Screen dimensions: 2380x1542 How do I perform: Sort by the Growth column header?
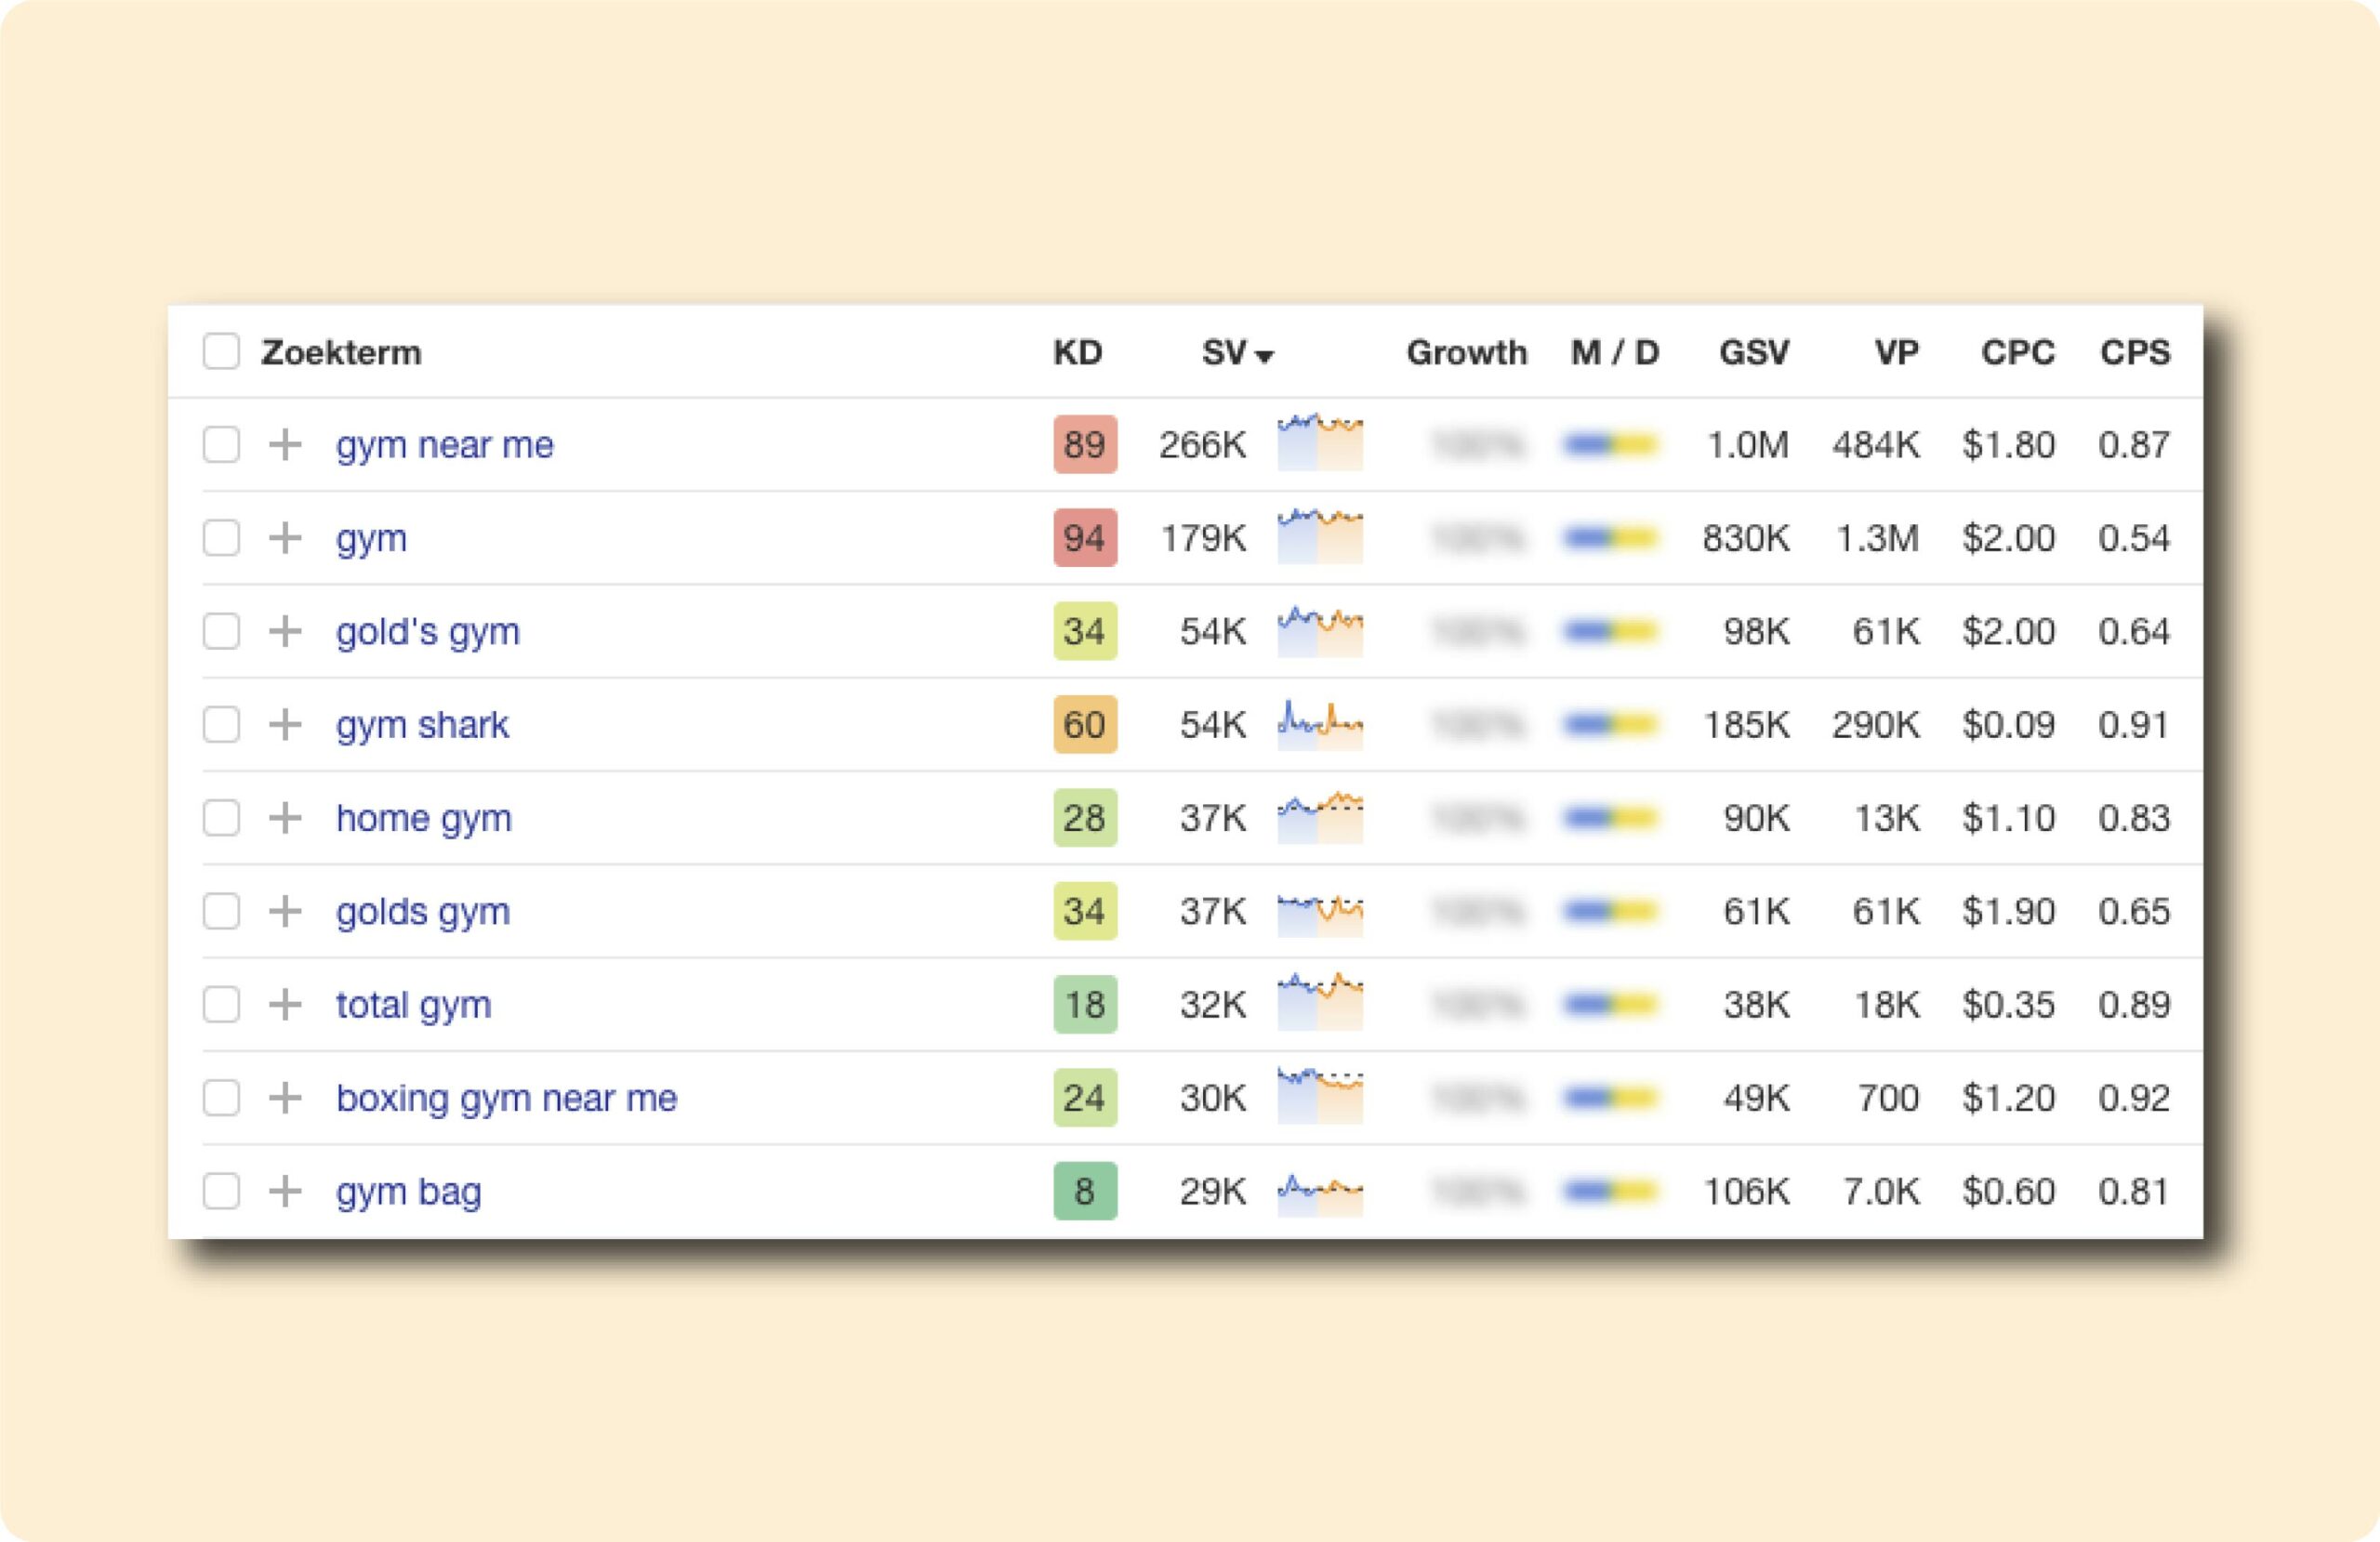coord(1466,352)
